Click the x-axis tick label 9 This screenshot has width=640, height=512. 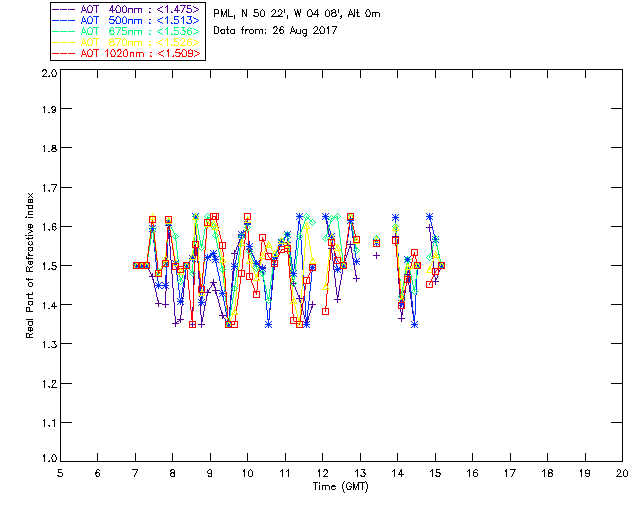210,473
